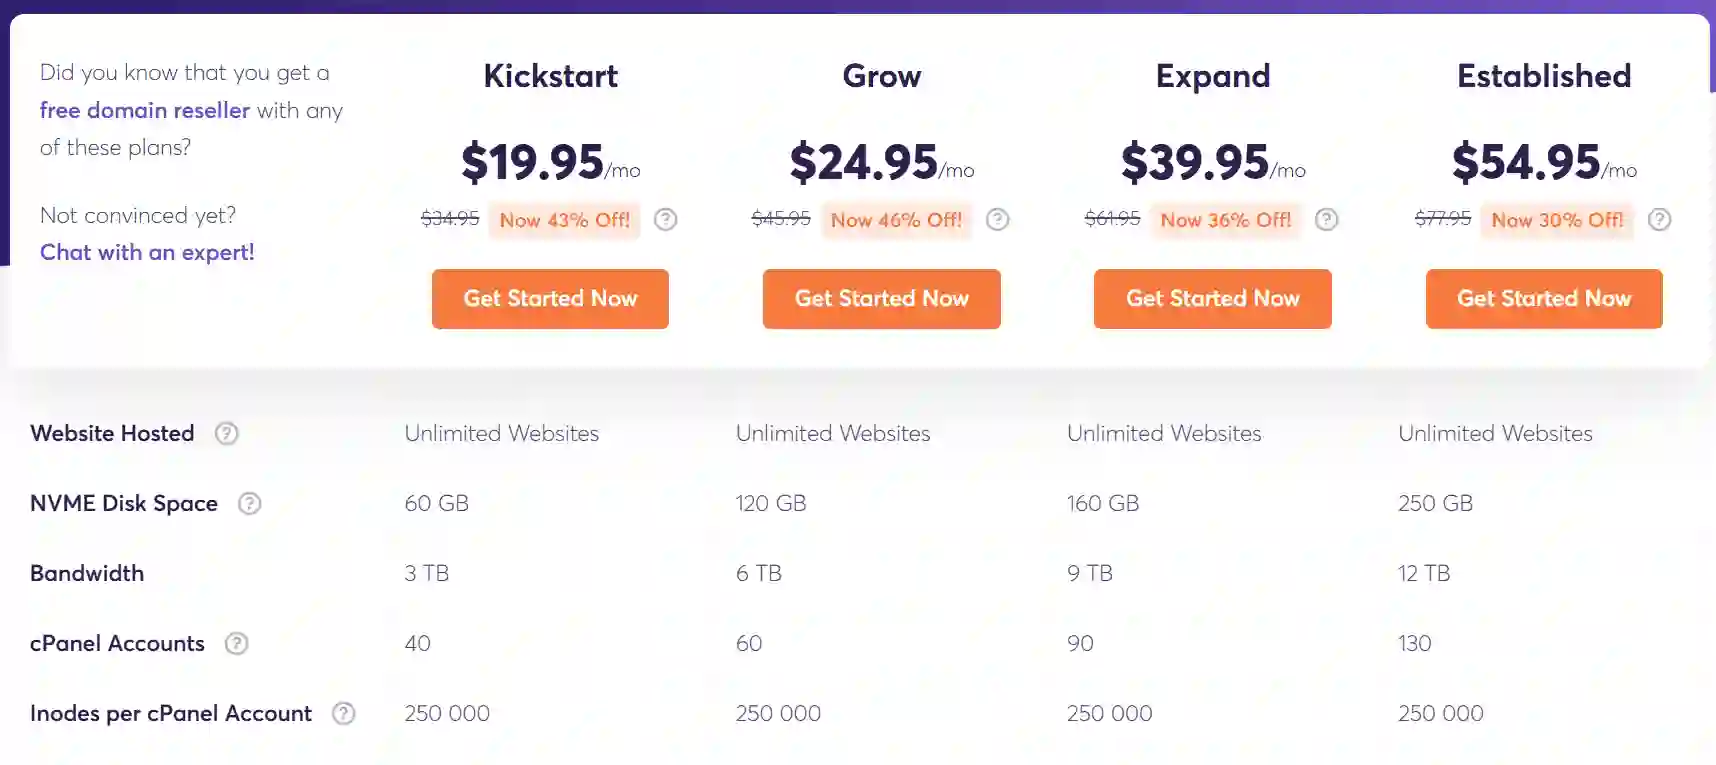Click the Established plan heading
This screenshot has height=765, width=1716.
pos(1543,75)
